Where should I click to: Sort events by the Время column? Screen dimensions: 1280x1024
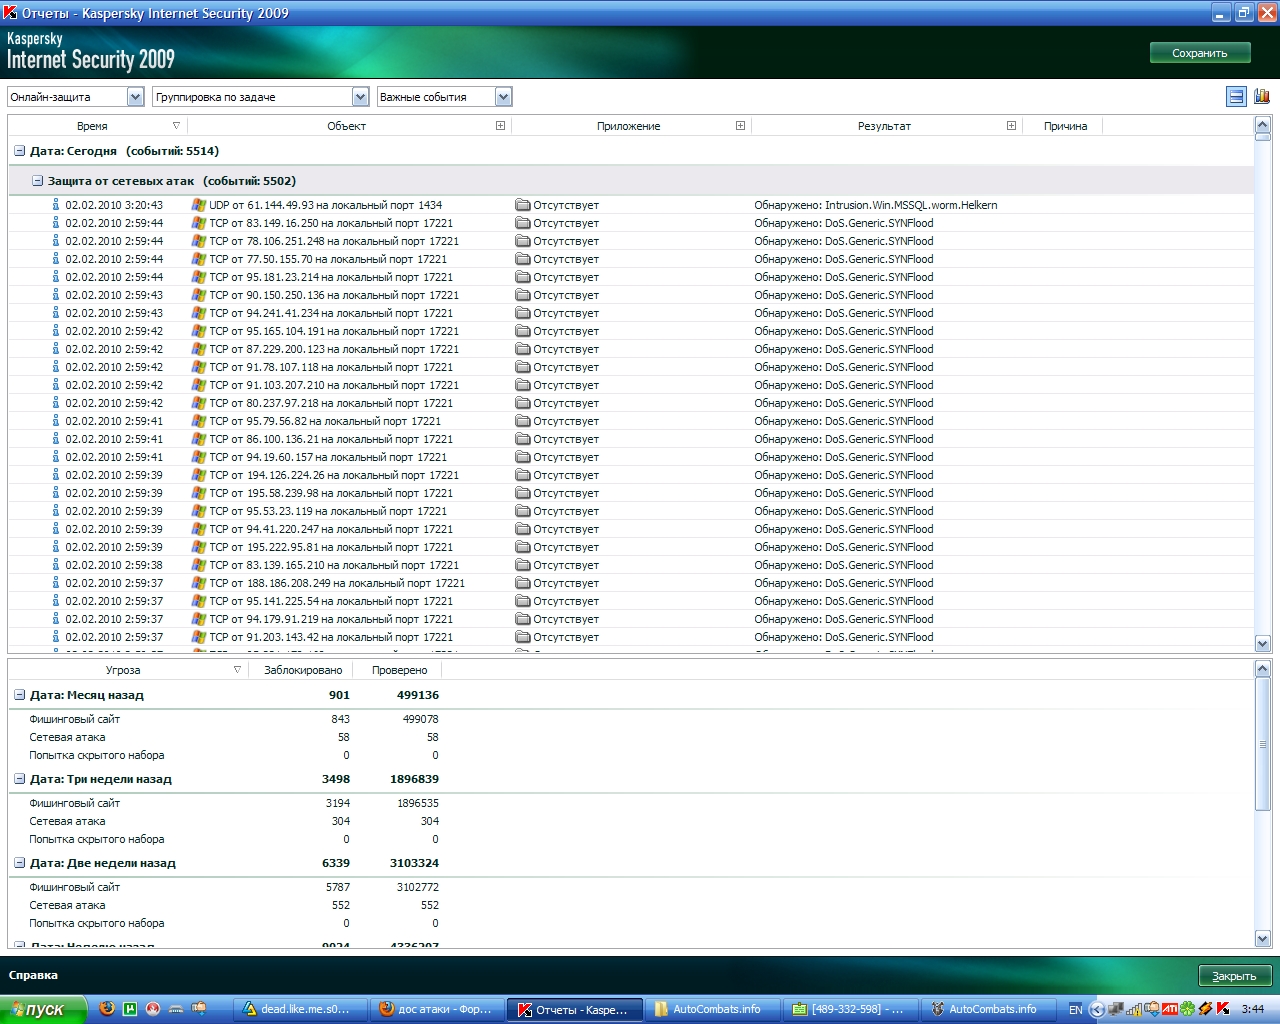click(97, 126)
